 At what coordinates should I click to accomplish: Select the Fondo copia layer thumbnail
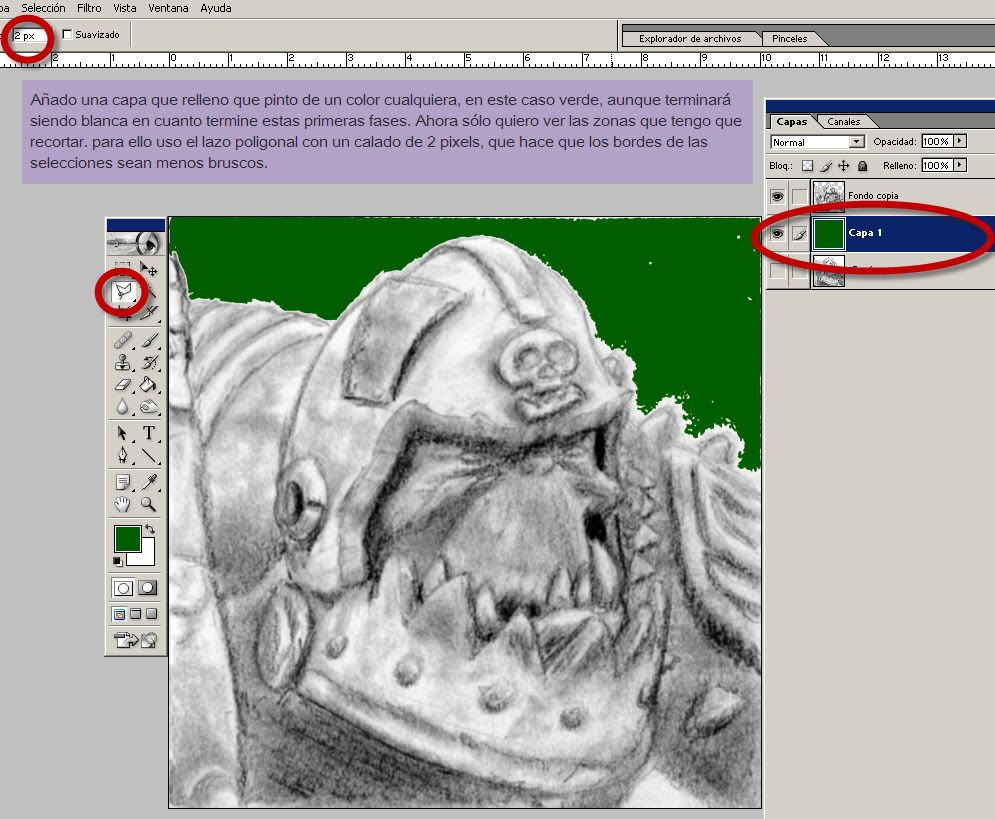point(829,196)
